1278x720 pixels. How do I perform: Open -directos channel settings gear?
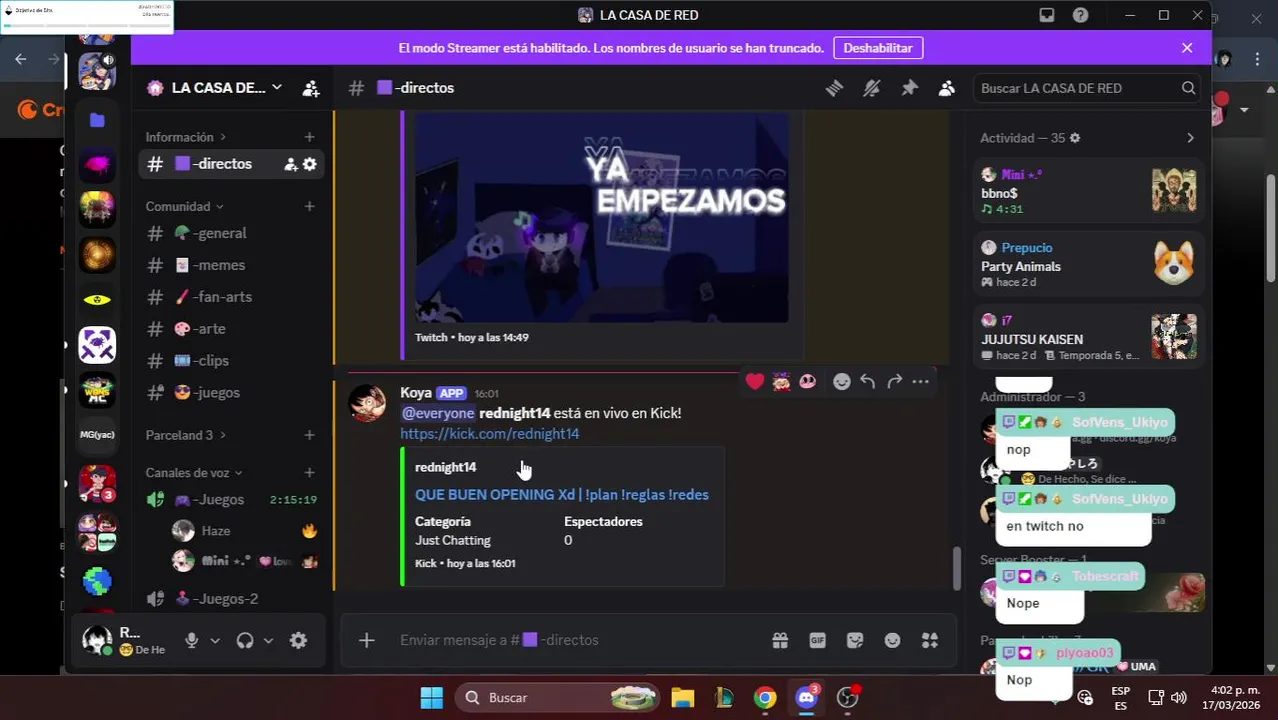310,164
